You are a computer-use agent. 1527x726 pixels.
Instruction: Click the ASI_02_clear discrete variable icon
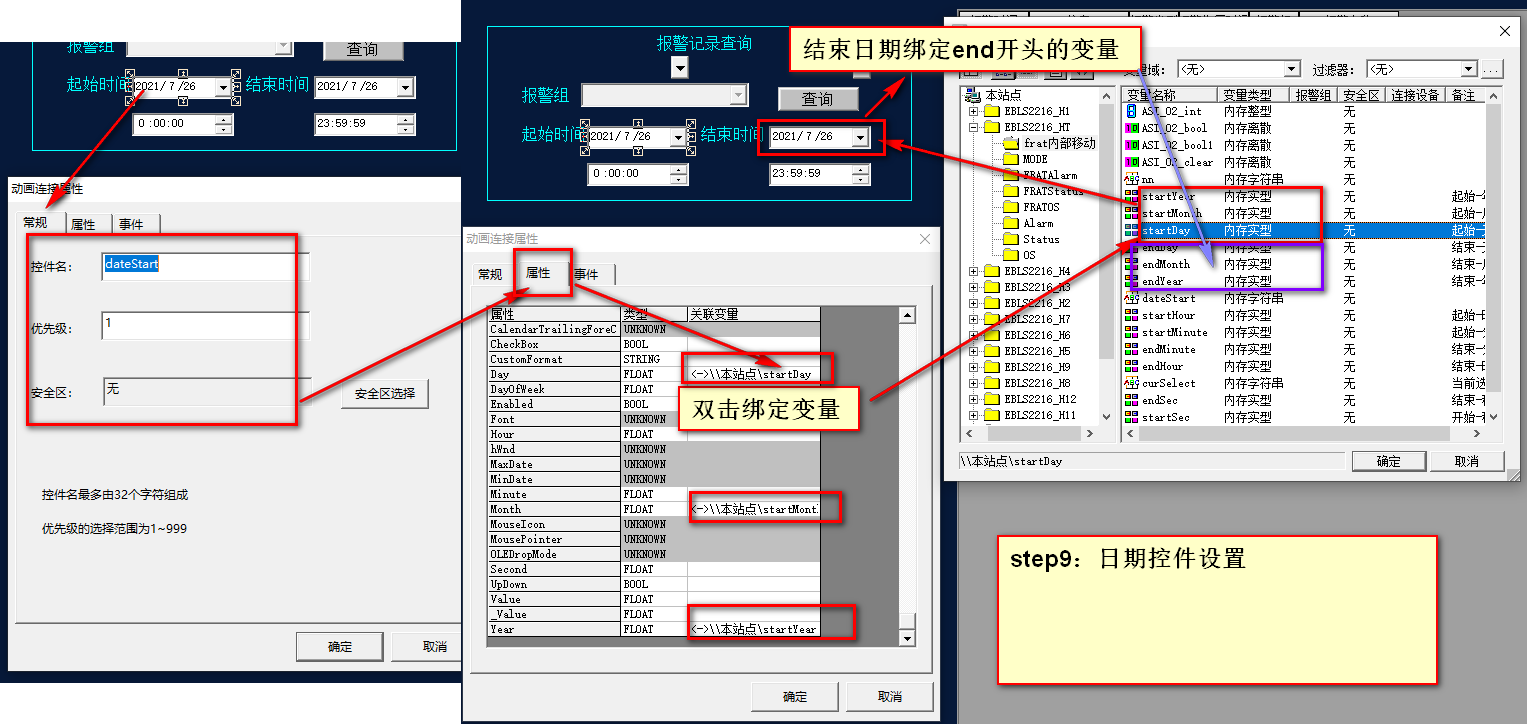(x=1131, y=162)
